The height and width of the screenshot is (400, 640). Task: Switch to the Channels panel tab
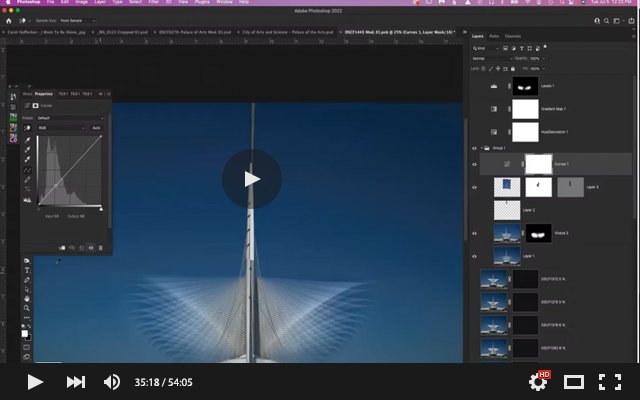(x=513, y=36)
